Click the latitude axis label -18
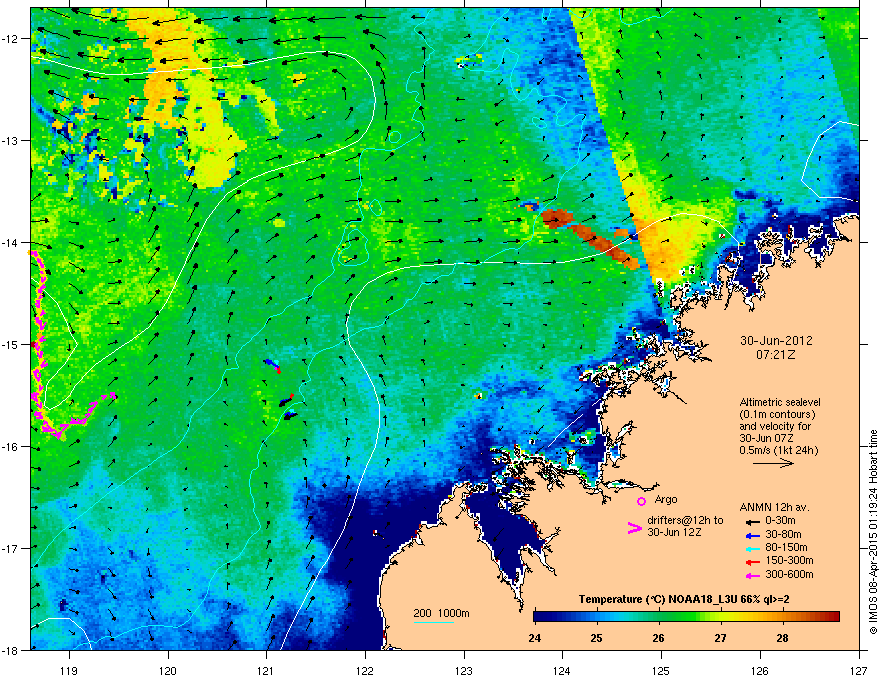Viewport: 880px width, 680px height. pyautogui.click(x=11, y=650)
